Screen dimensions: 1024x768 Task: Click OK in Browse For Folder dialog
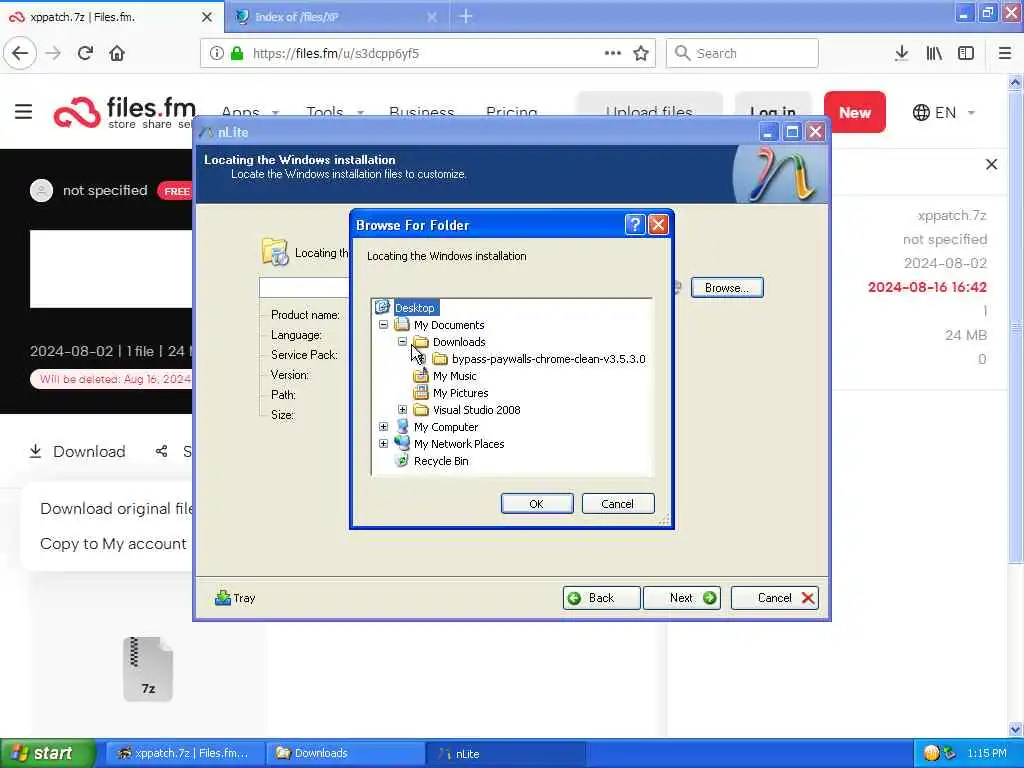pyautogui.click(x=536, y=504)
